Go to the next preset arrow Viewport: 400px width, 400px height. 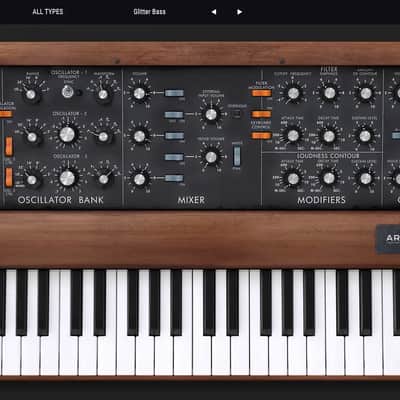[x=239, y=12]
